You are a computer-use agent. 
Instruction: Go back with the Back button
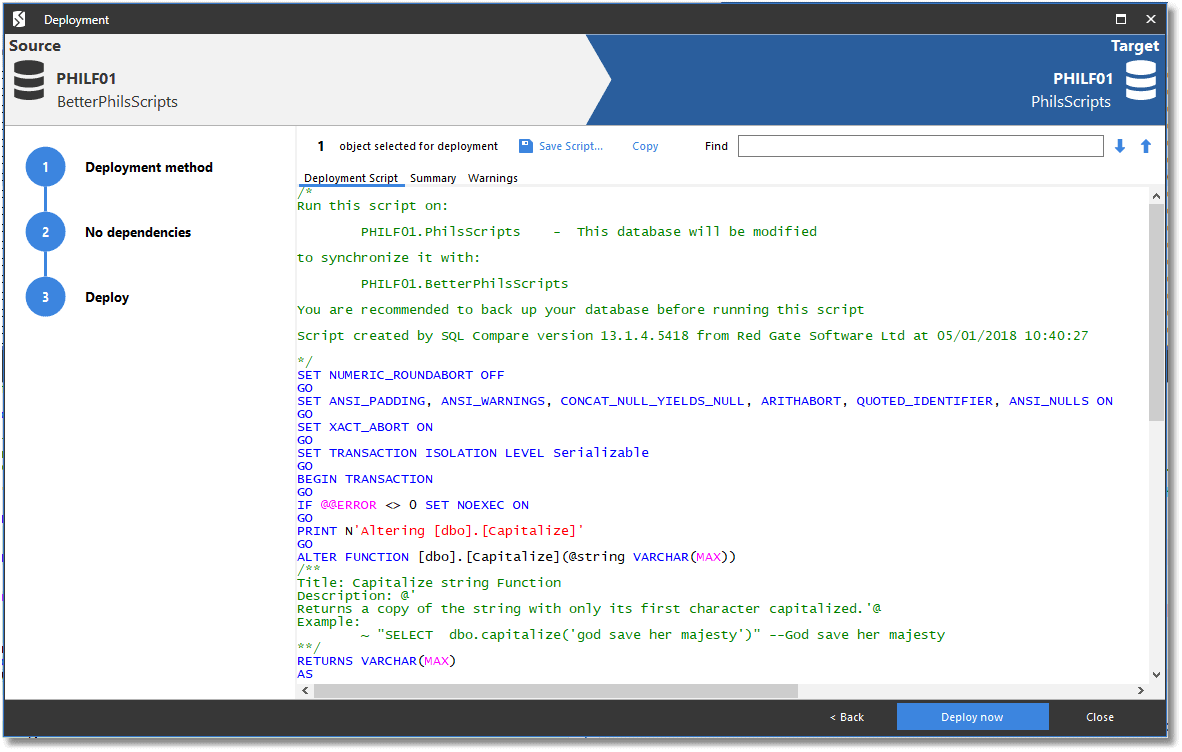tap(847, 717)
